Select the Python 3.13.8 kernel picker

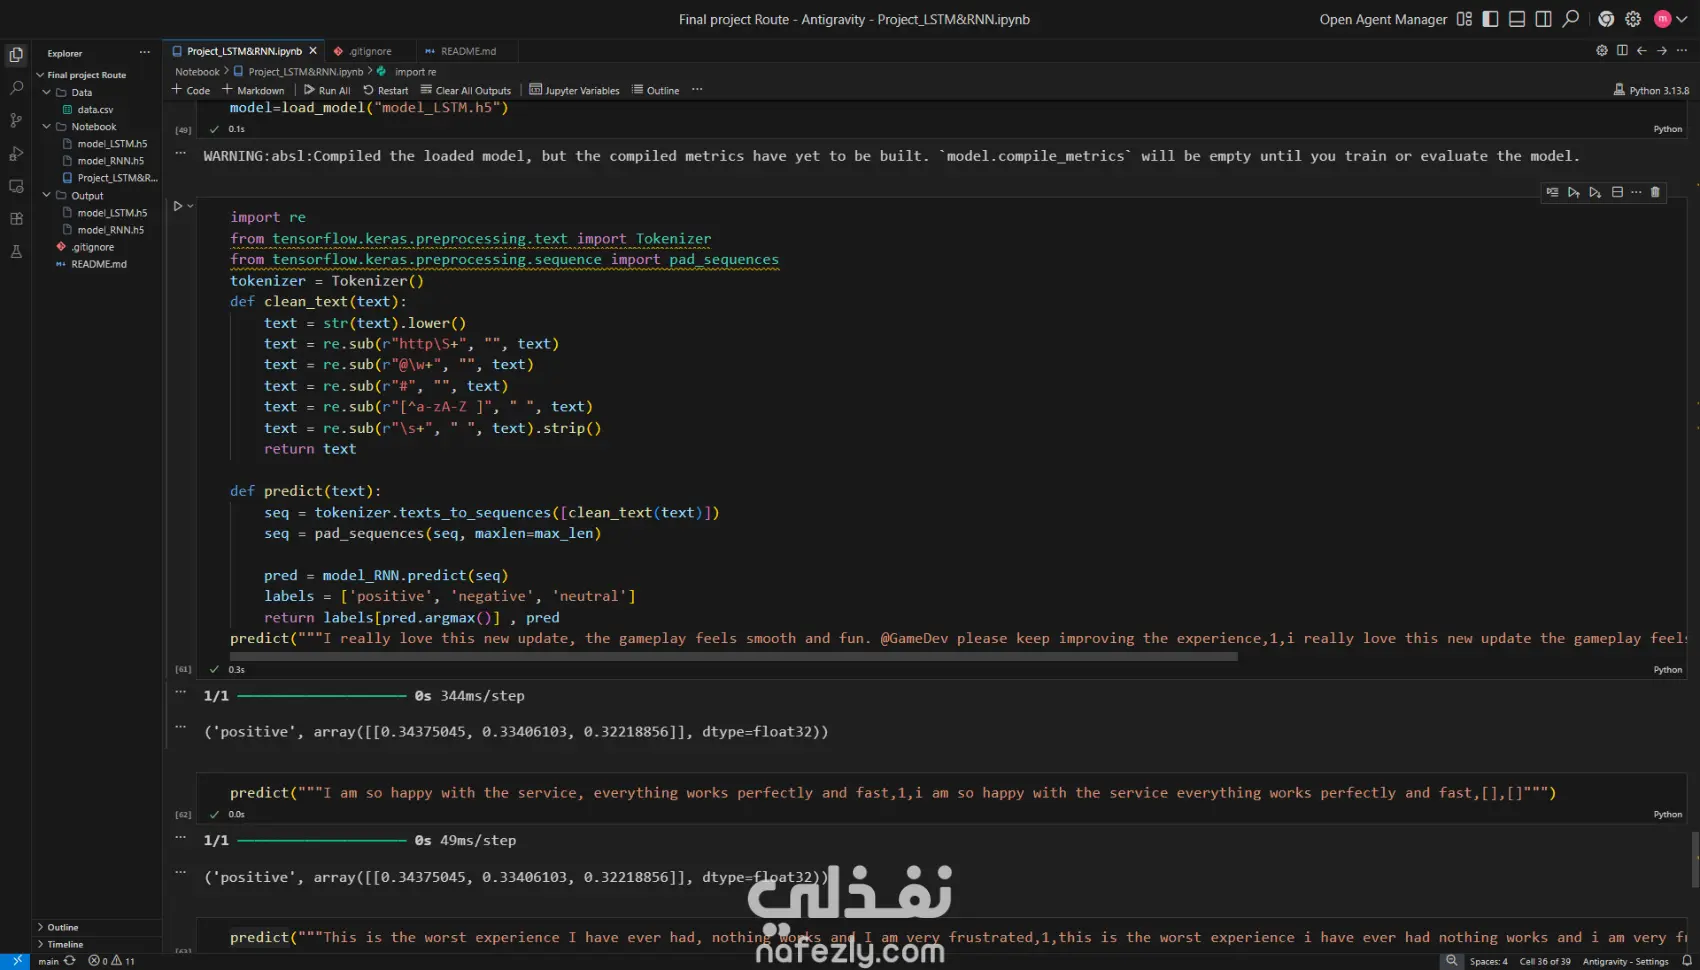pos(1651,90)
